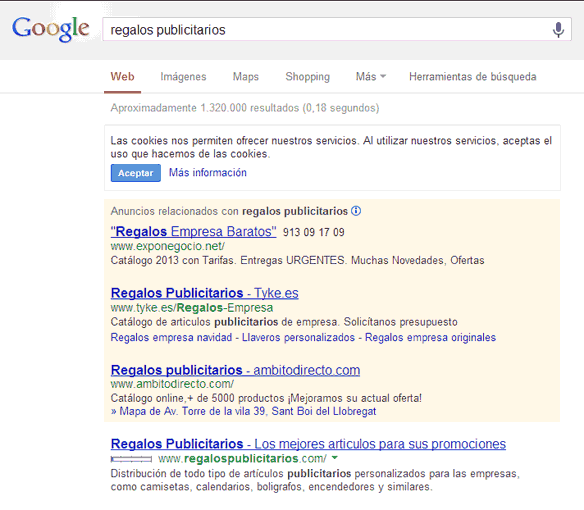Screen dimensions: 584x510
Task: Click www.regalospublicitarios.com/ URL text
Action: pos(242,458)
